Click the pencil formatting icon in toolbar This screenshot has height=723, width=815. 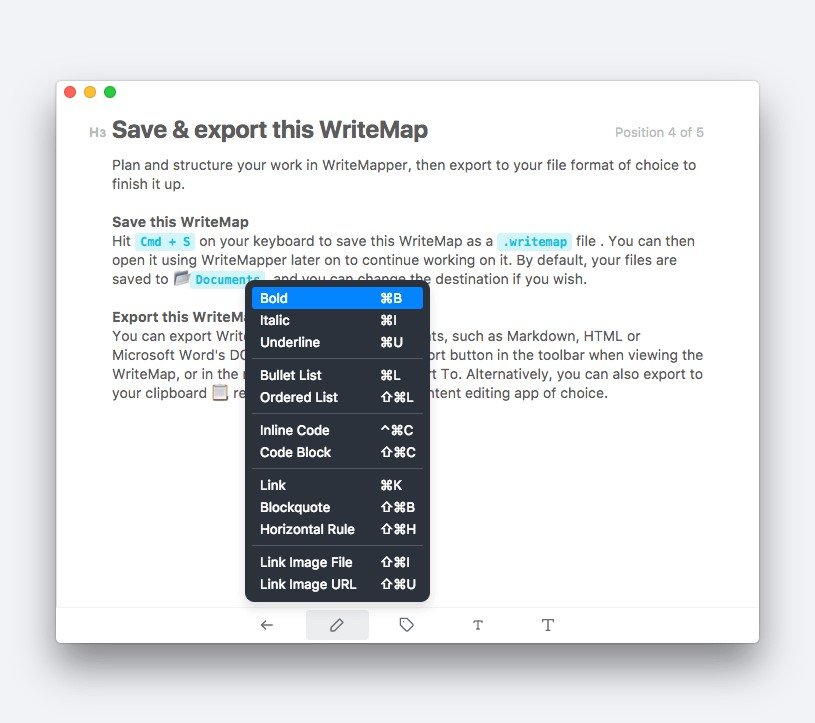337,625
